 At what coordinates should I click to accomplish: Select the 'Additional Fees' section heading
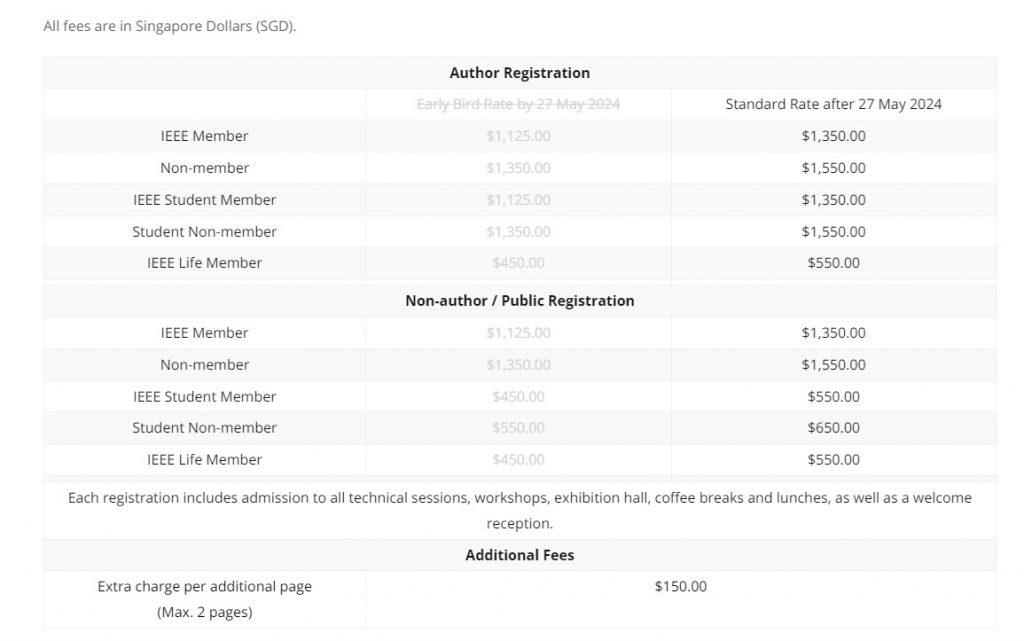(x=519, y=555)
